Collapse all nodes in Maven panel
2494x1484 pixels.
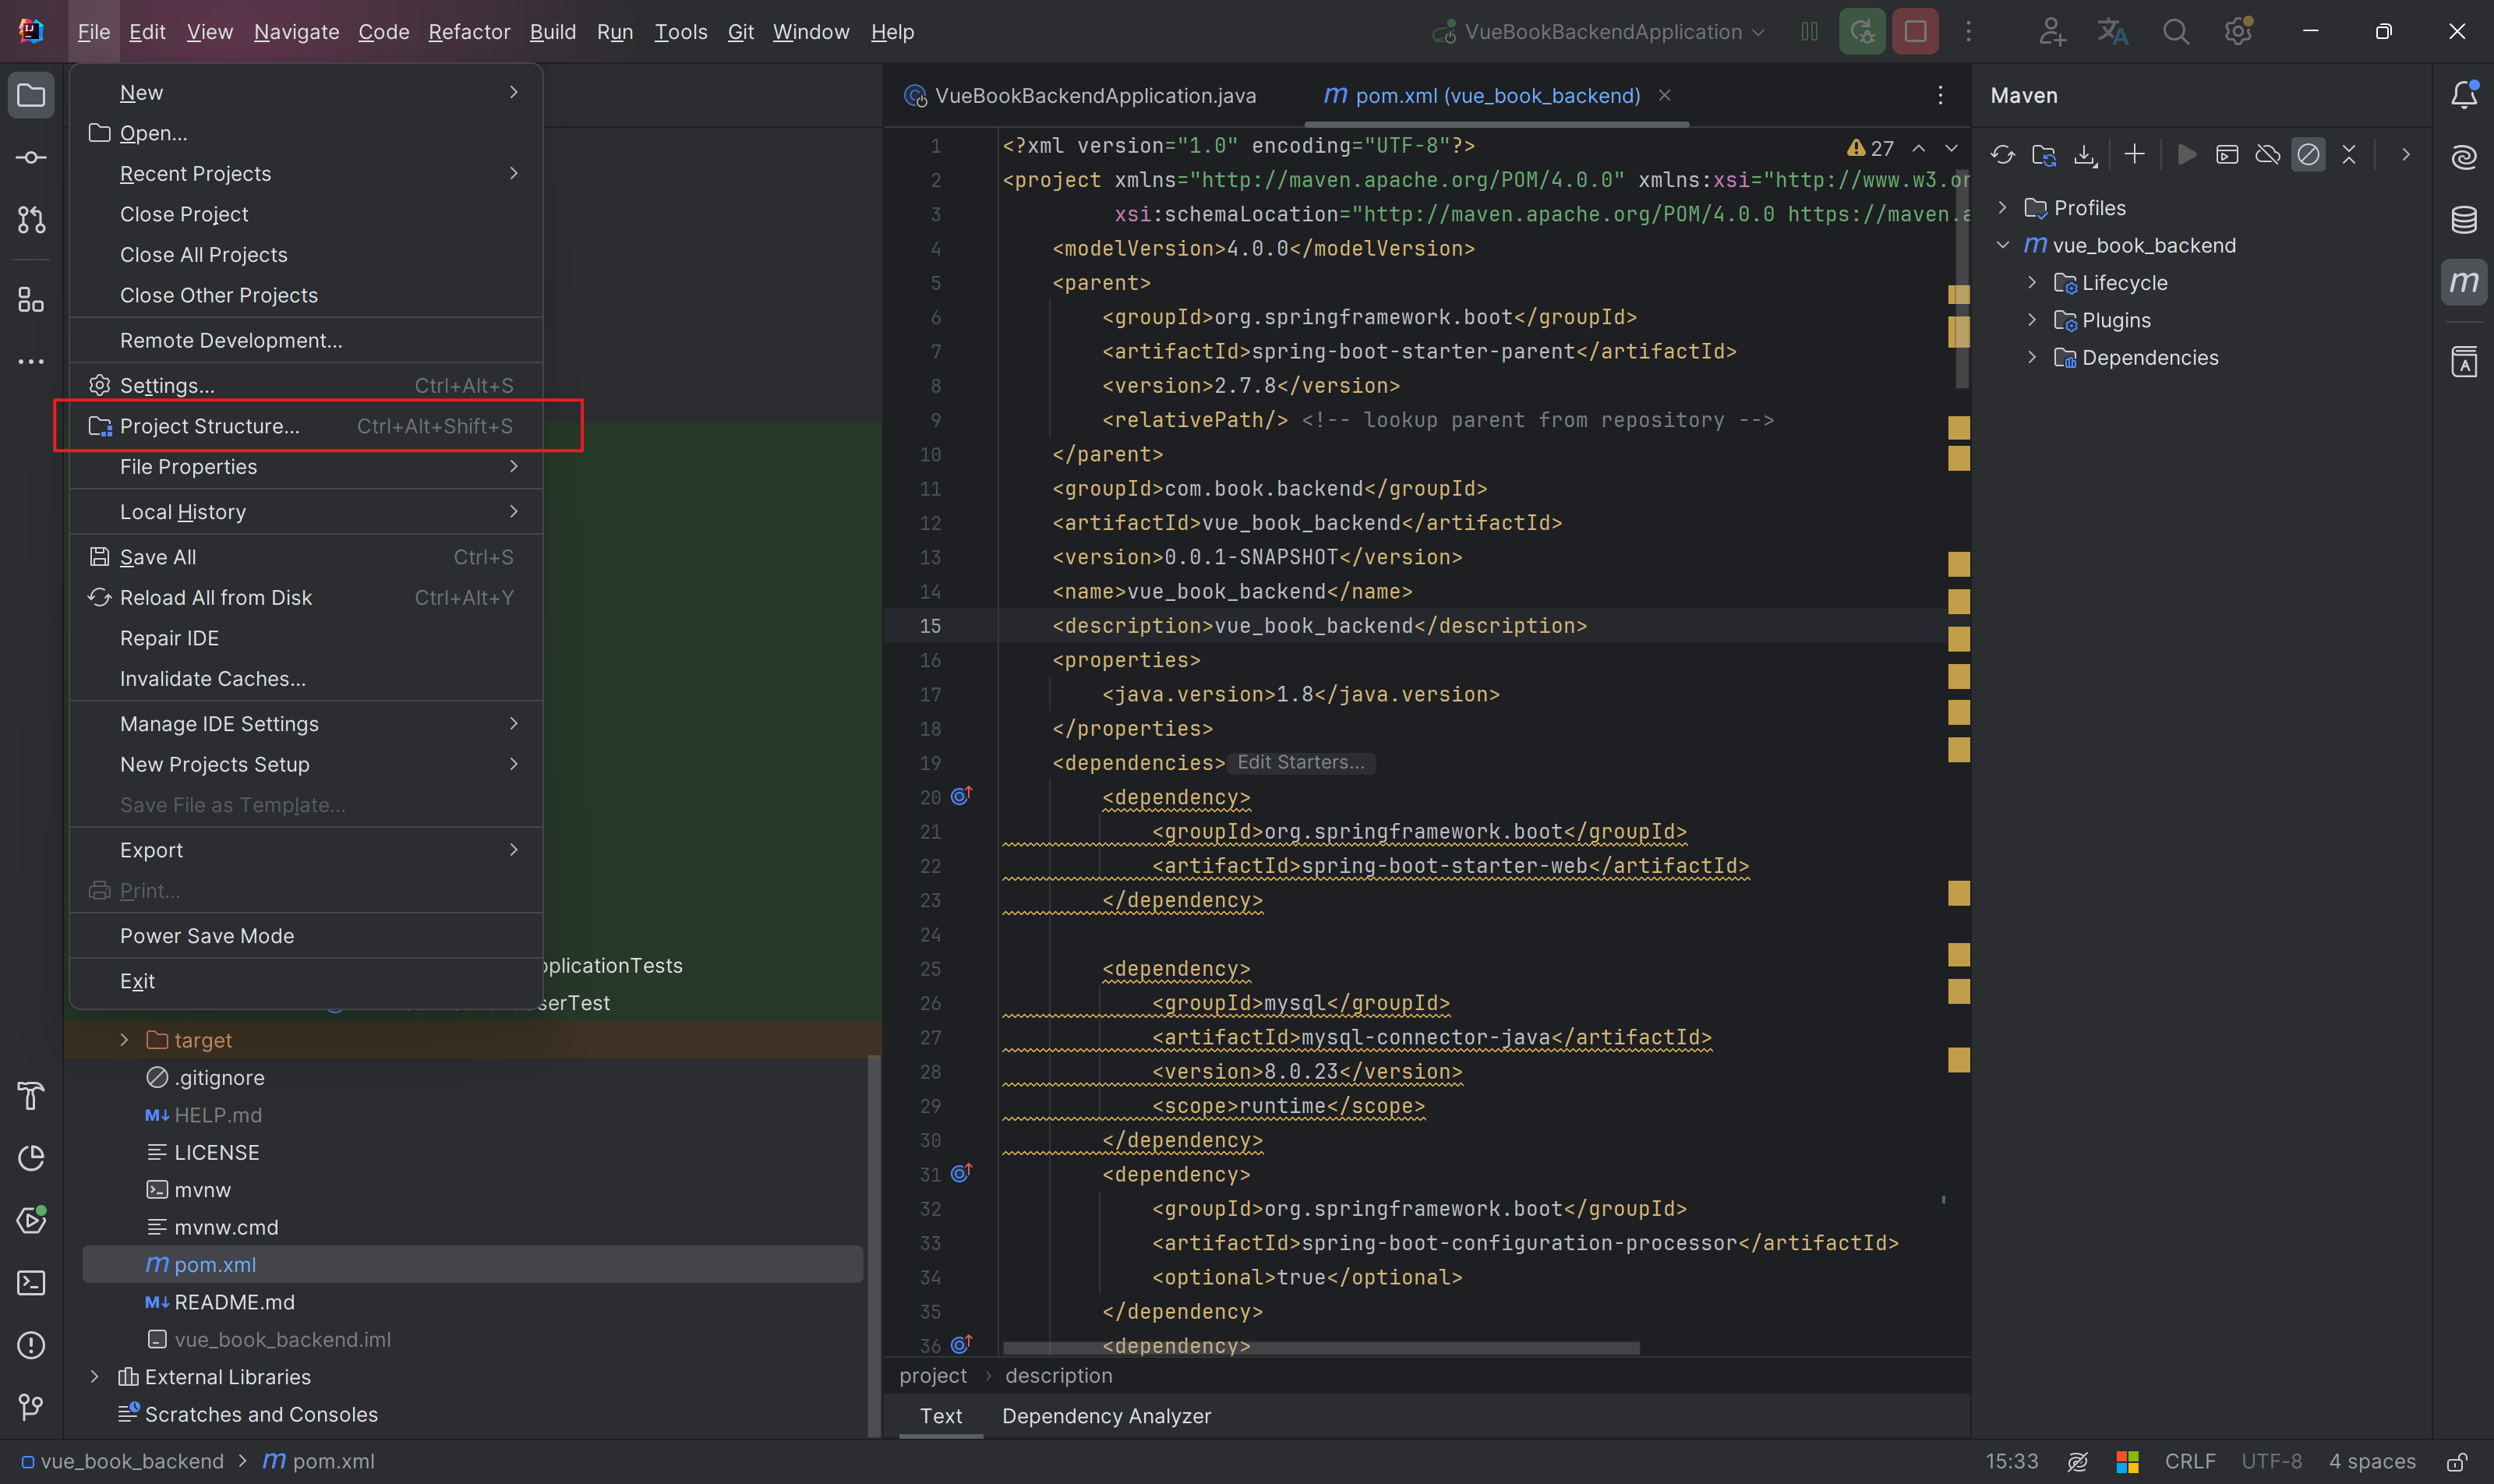(x=2349, y=154)
